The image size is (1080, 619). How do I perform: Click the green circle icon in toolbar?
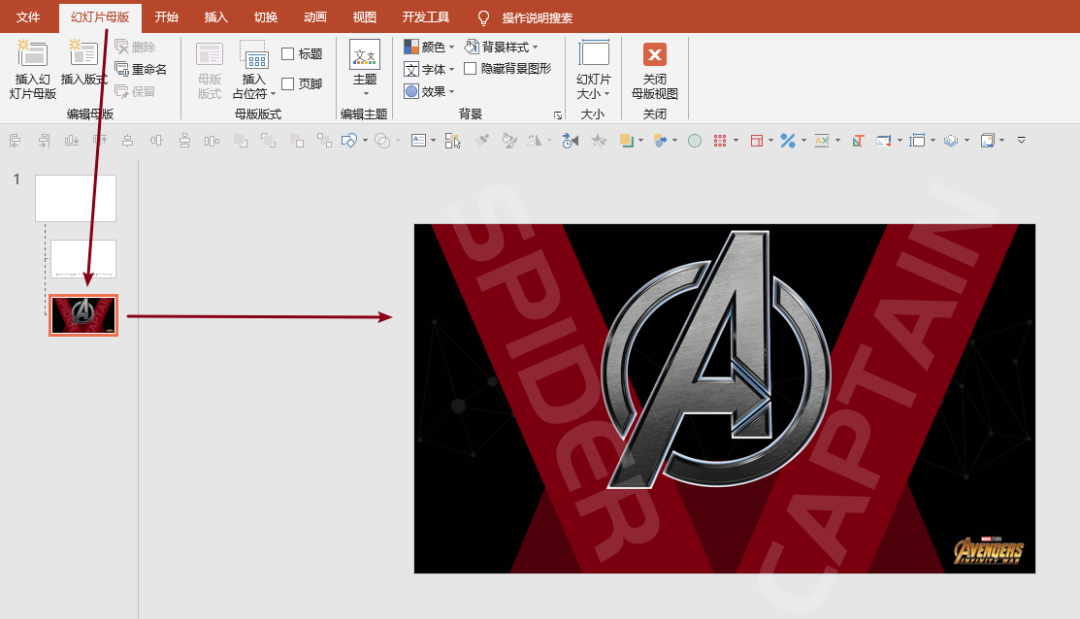pos(694,140)
